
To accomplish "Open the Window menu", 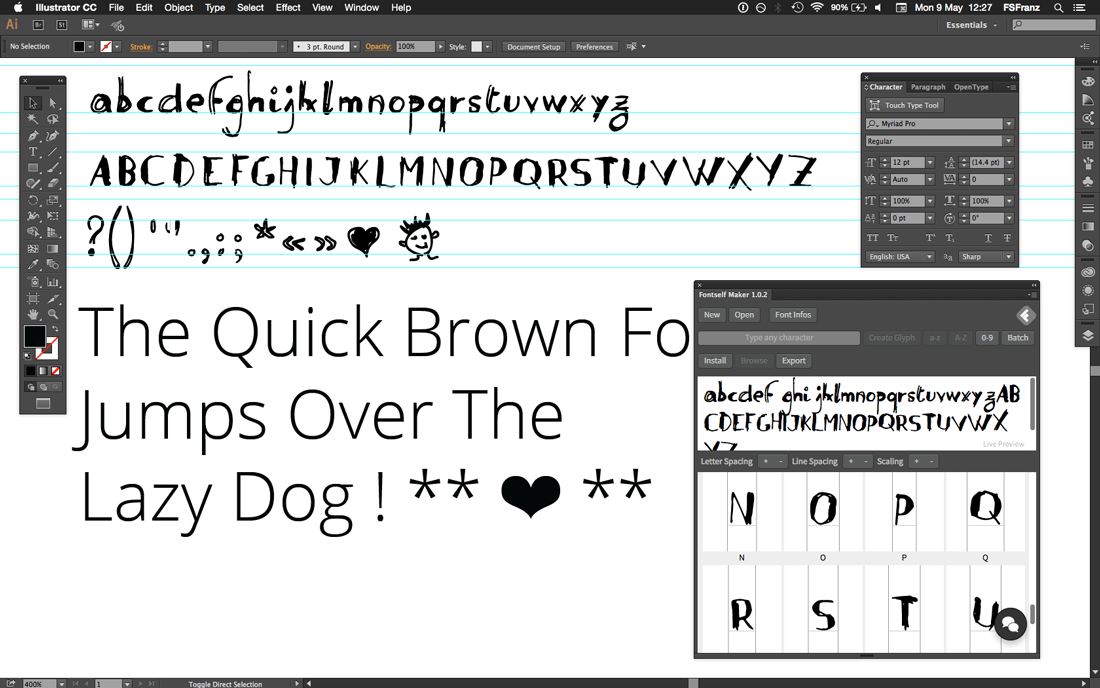I will tap(360, 7).
